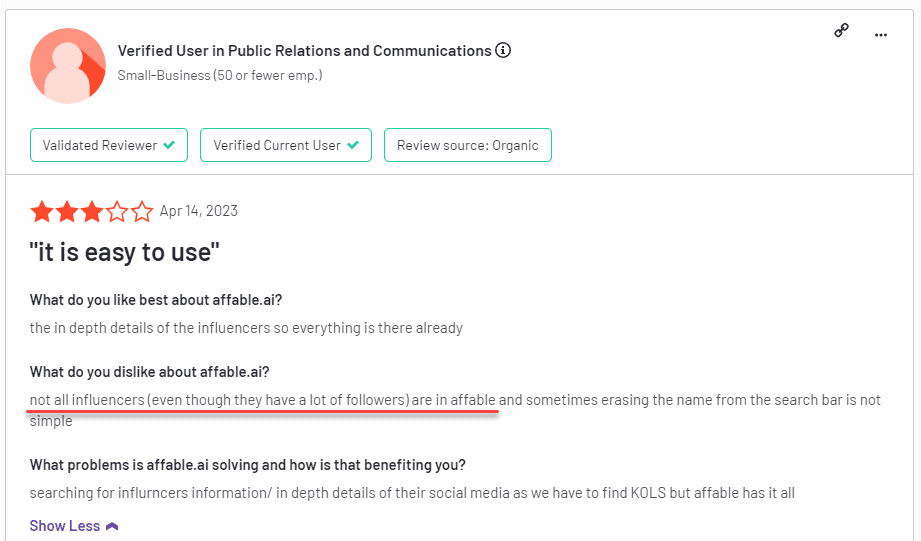Image resolution: width=921 pixels, height=541 pixels.
Task: Click the checkmark in Verified Current User
Action: point(353,145)
